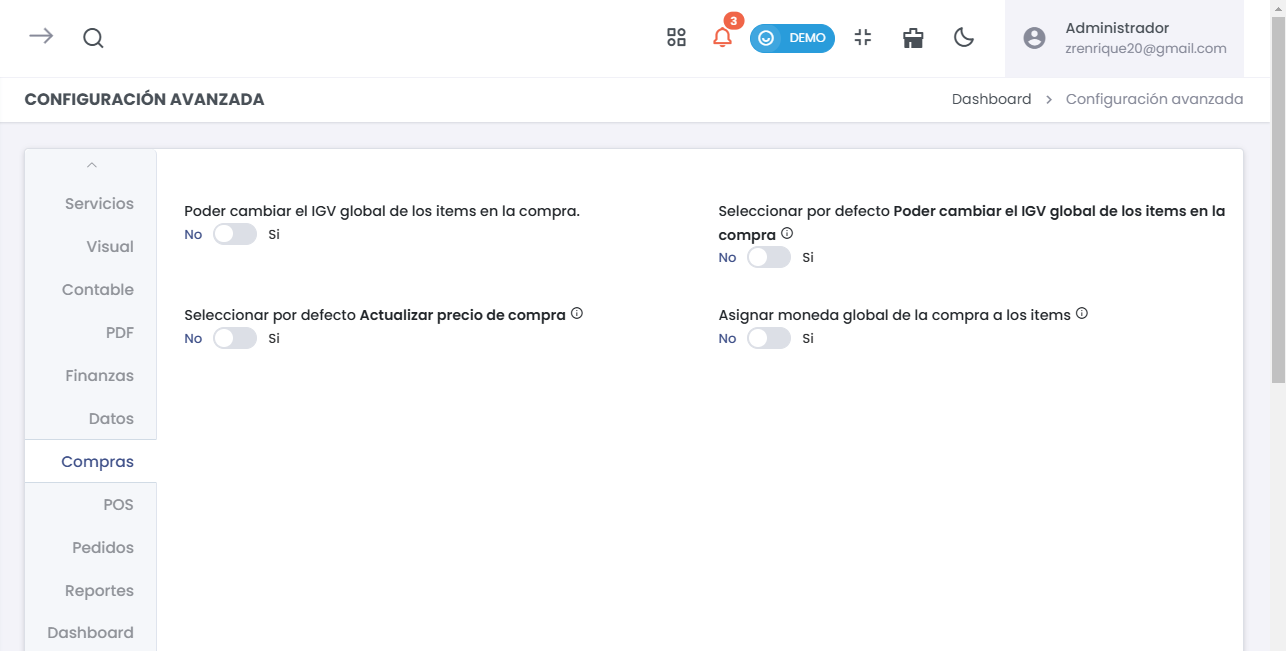
Task: Click the DEMO environment badge
Action: (792, 38)
